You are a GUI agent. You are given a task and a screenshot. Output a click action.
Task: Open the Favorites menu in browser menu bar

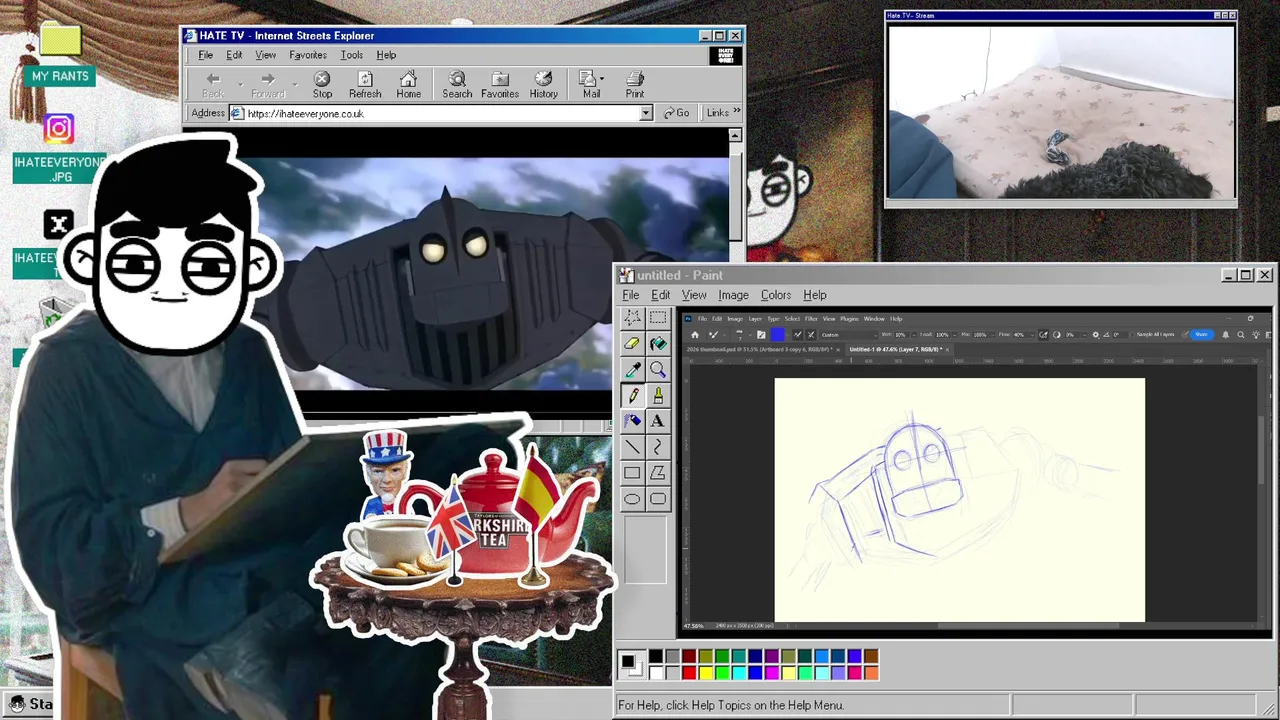click(308, 55)
